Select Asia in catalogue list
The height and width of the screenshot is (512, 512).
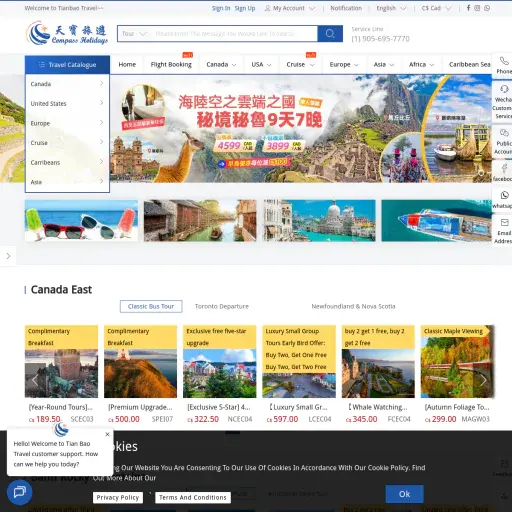(67, 182)
